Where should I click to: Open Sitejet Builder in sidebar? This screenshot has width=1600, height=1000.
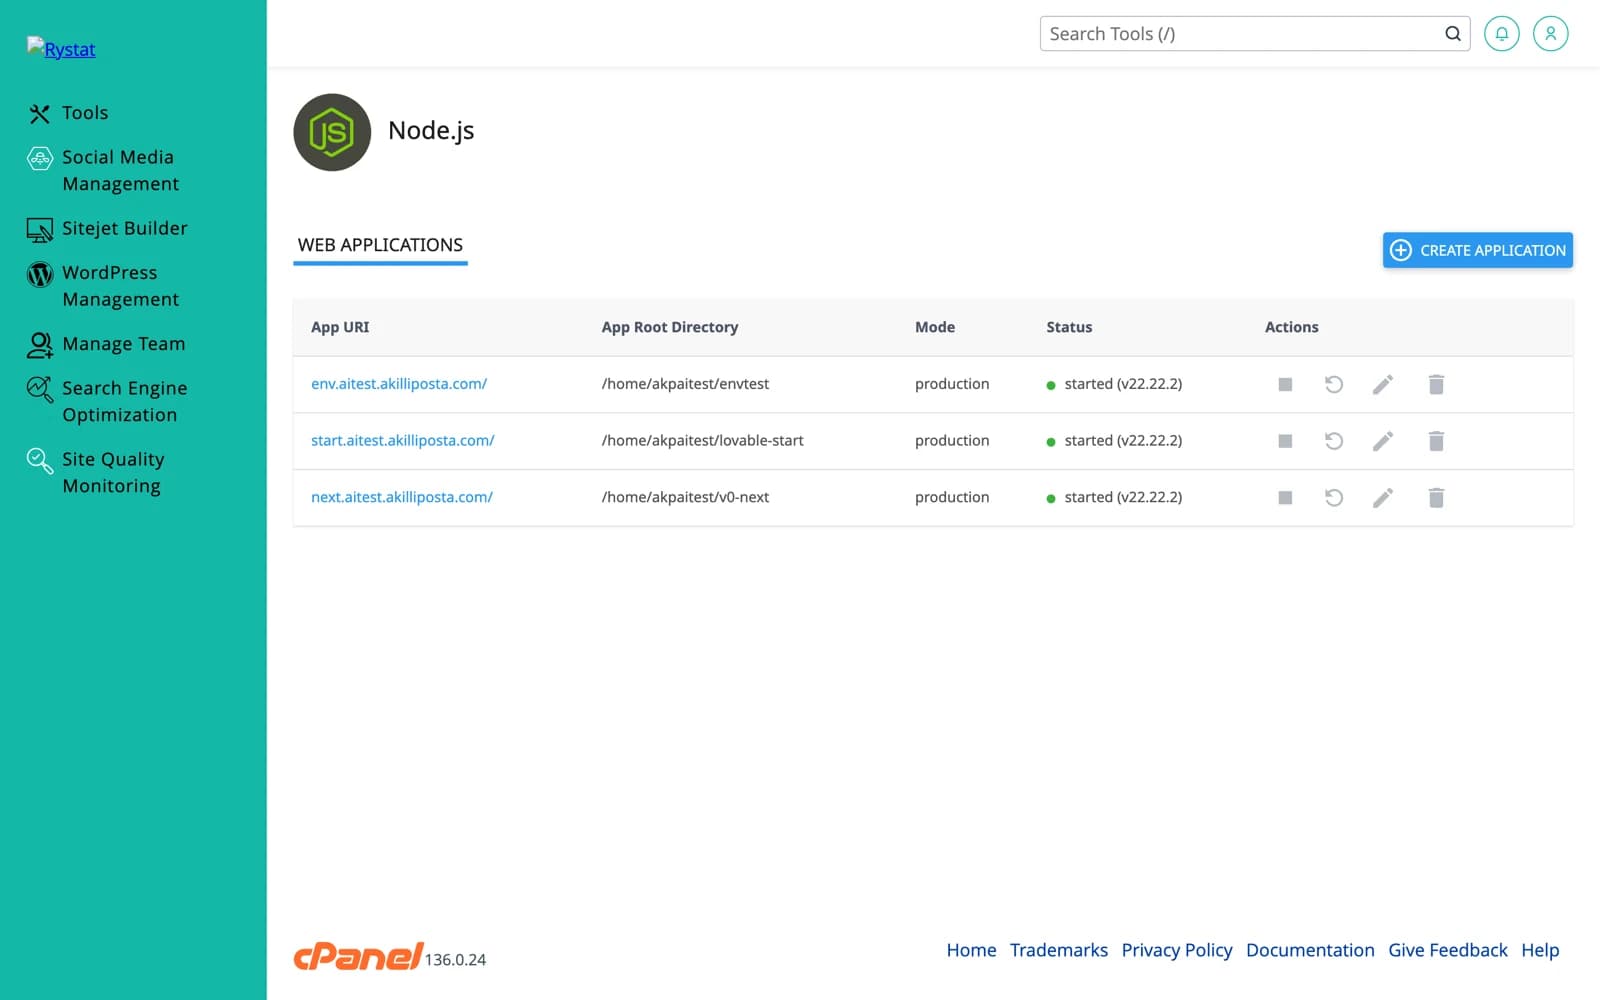tap(107, 229)
